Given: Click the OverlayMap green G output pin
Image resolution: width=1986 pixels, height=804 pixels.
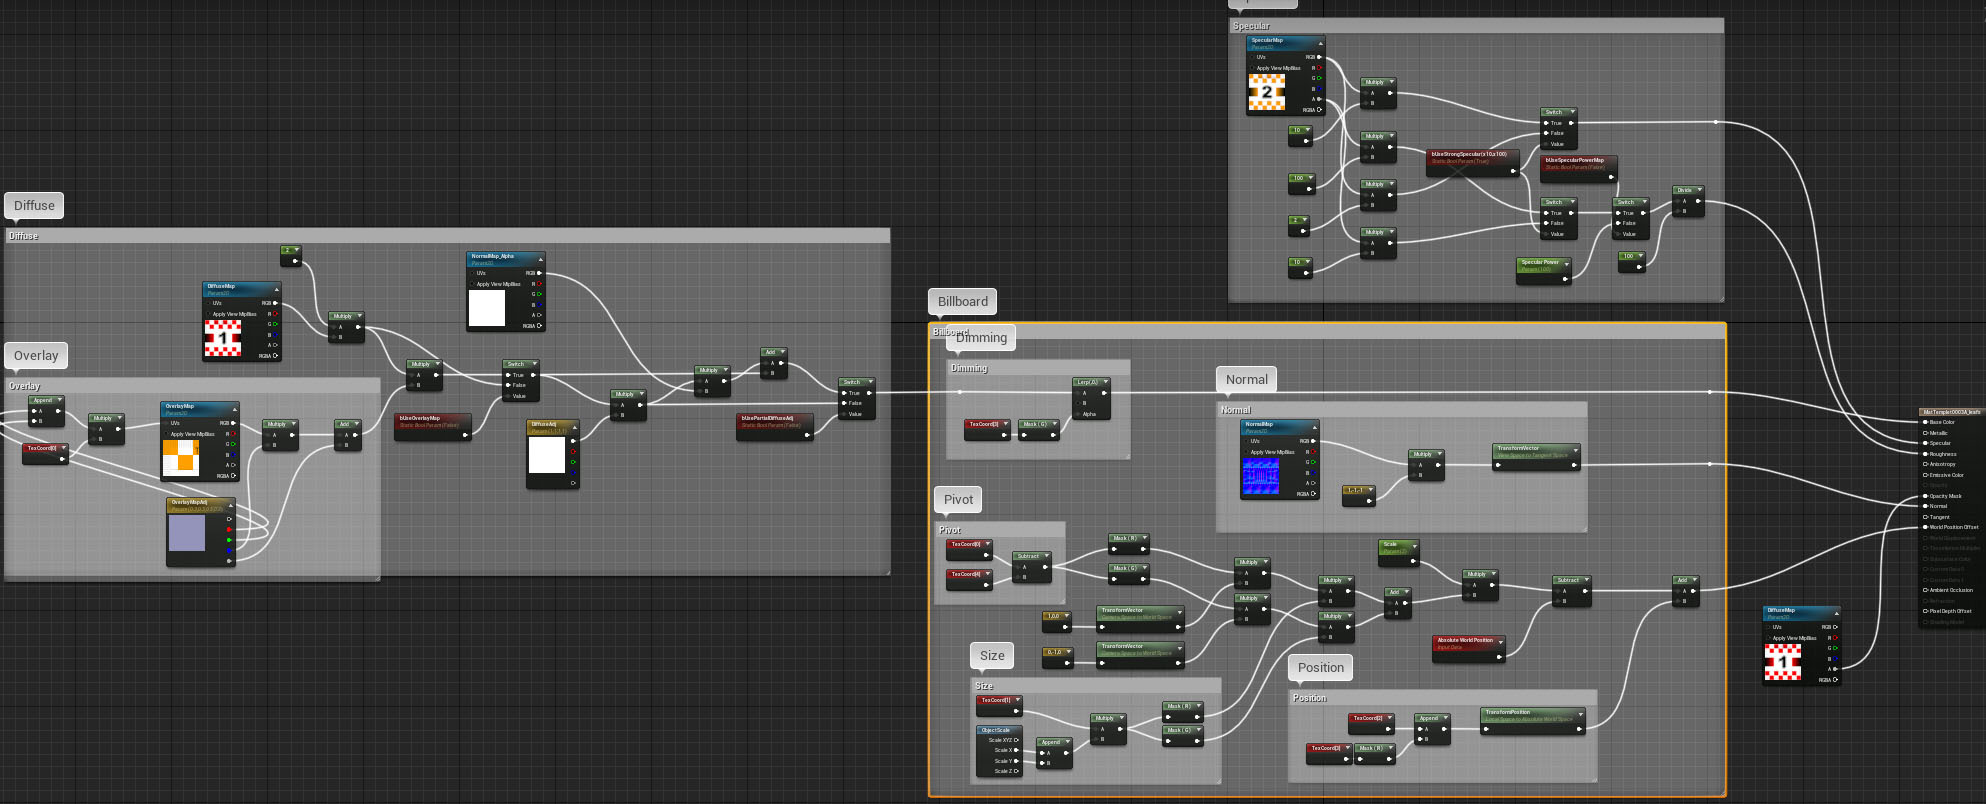Looking at the screenshot, I should 234,444.
